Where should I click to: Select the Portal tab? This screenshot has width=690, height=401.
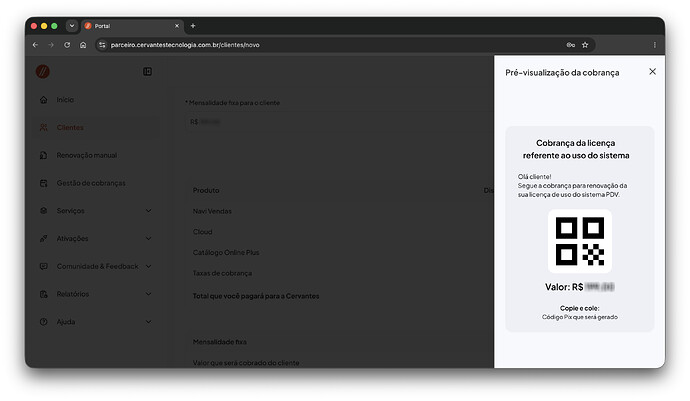[x=132, y=26]
